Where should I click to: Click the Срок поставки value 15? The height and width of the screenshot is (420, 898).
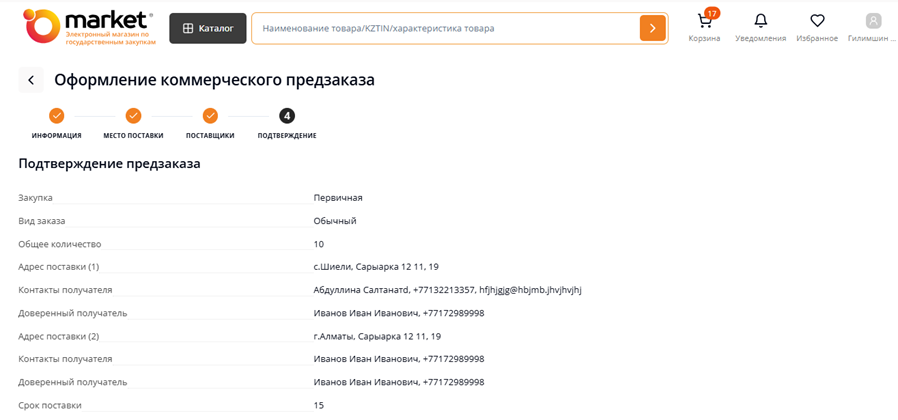(x=319, y=405)
